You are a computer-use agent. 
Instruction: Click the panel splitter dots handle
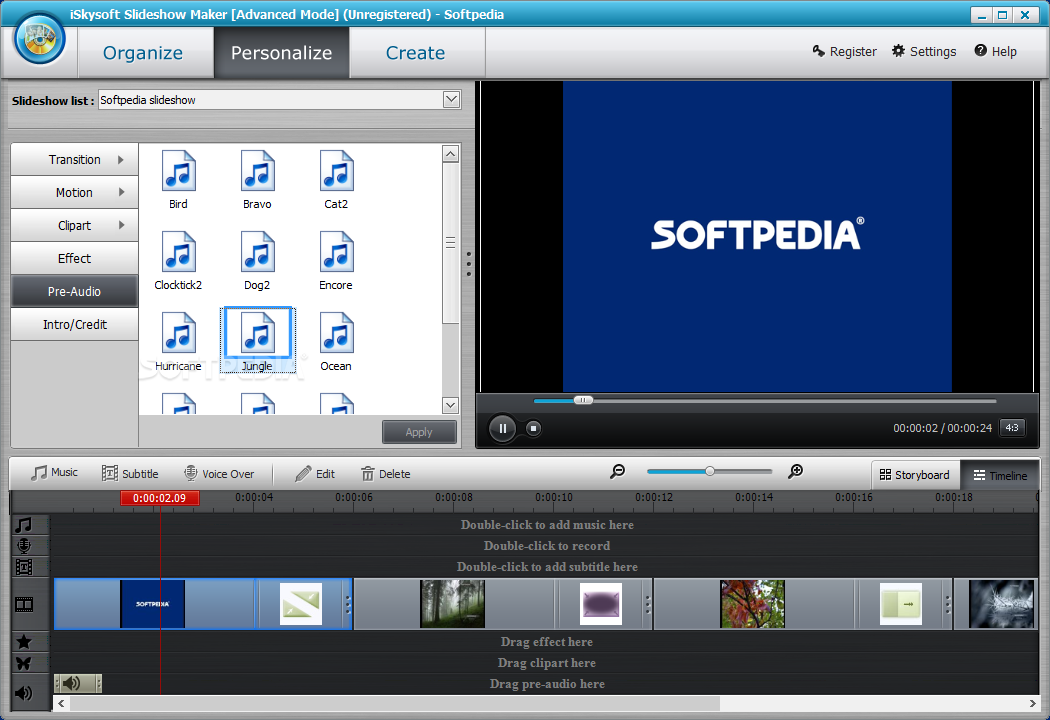(469, 264)
